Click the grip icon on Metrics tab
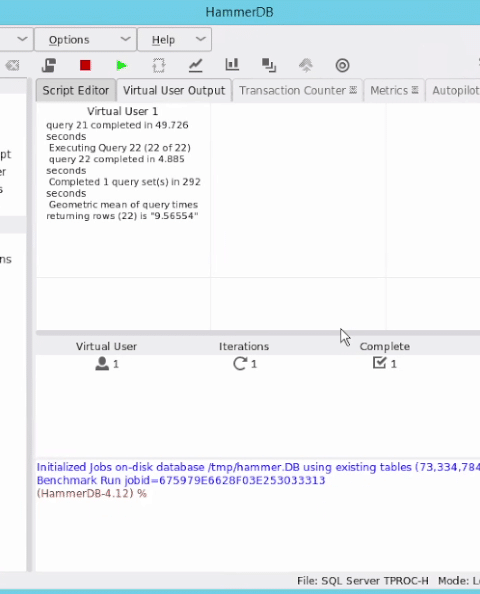Image resolution: width=480 pixels, height=594 pixels. 415,90
